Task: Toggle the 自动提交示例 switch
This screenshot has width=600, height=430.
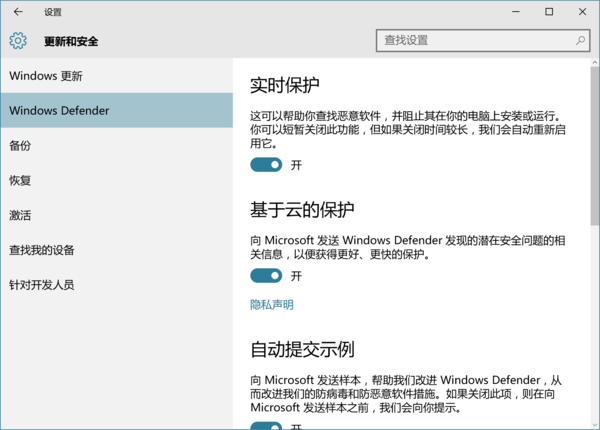Action: point(266,426)
